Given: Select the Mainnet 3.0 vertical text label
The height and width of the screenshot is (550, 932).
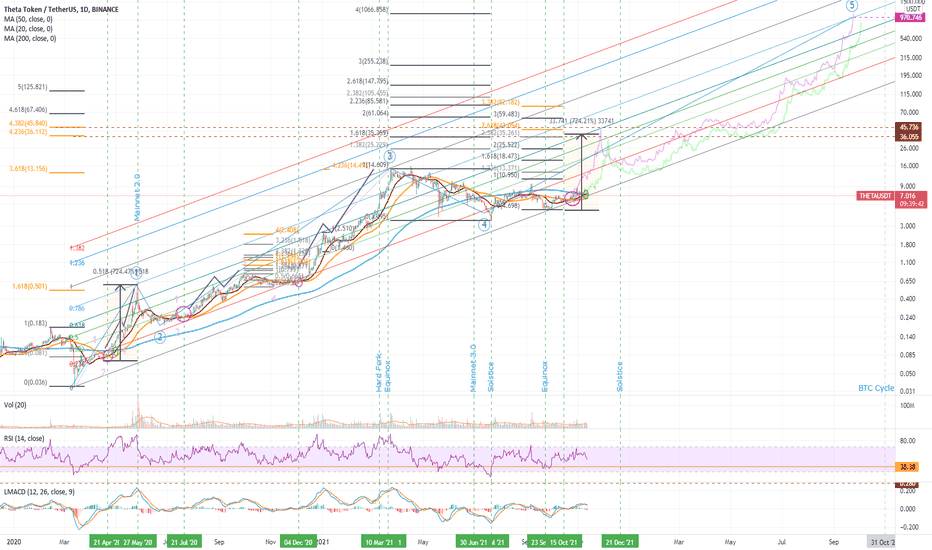Looking at the screenshot, I should 473,367.
